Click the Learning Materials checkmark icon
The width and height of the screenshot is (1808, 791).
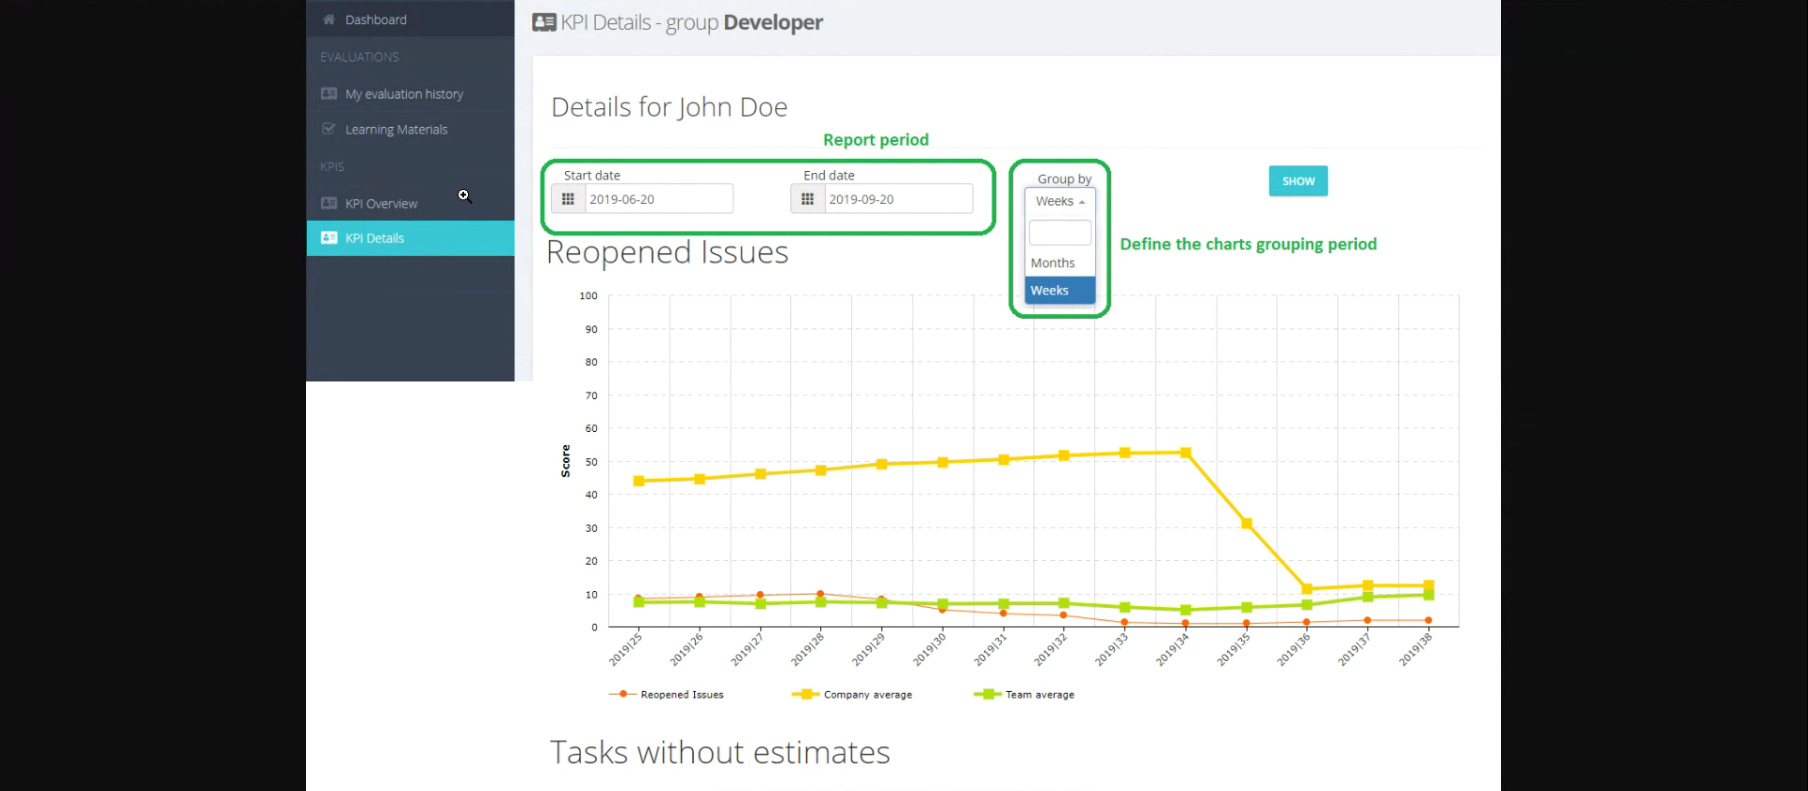coord(328,129)
